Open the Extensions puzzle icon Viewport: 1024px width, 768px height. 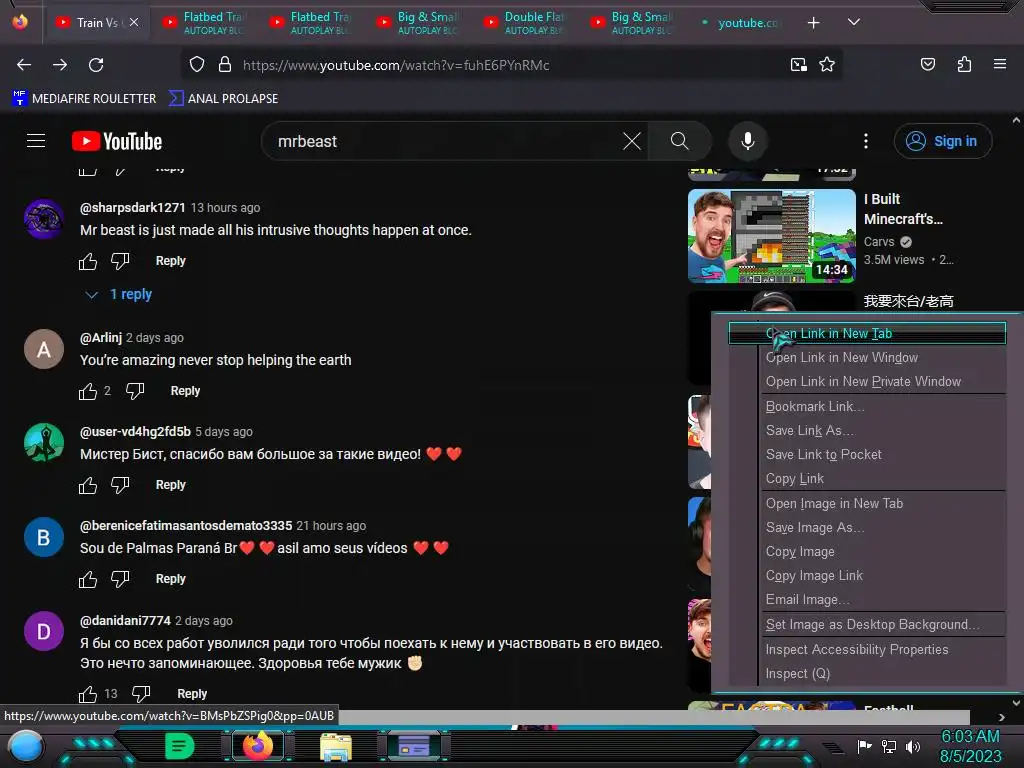click(x=964, y=65)
